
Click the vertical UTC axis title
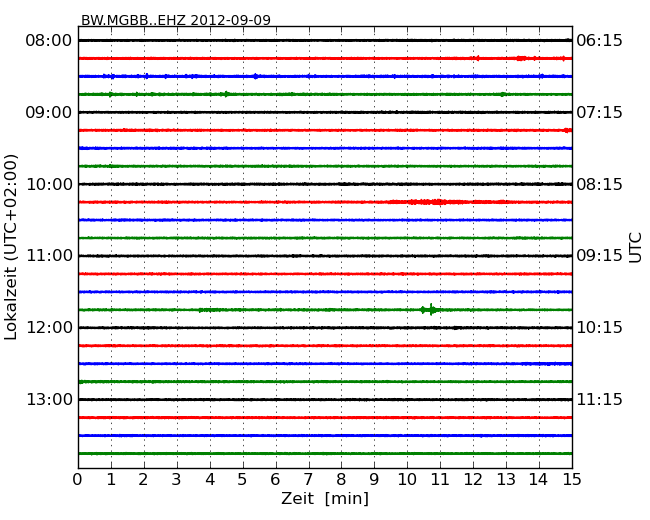635,248
